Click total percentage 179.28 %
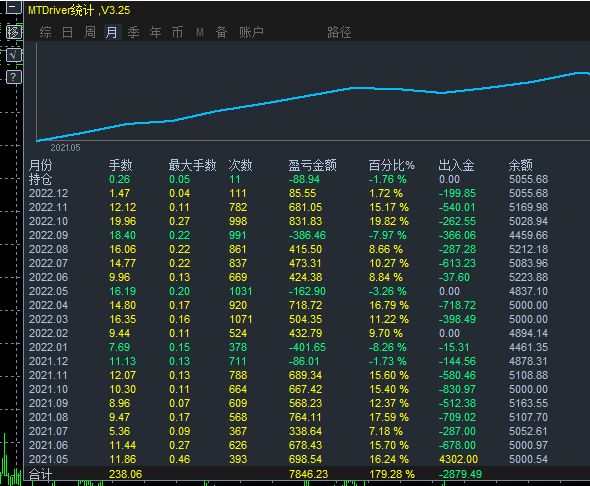Viewport: 590px width, 486px height. pos(392,474)
